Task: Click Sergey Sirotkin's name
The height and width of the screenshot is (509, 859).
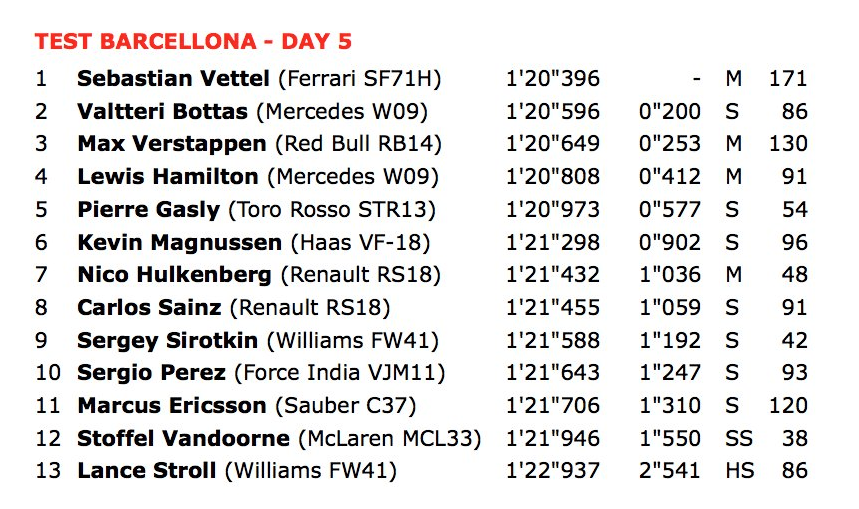Action: pyautogui.click(x=167, y=340)
